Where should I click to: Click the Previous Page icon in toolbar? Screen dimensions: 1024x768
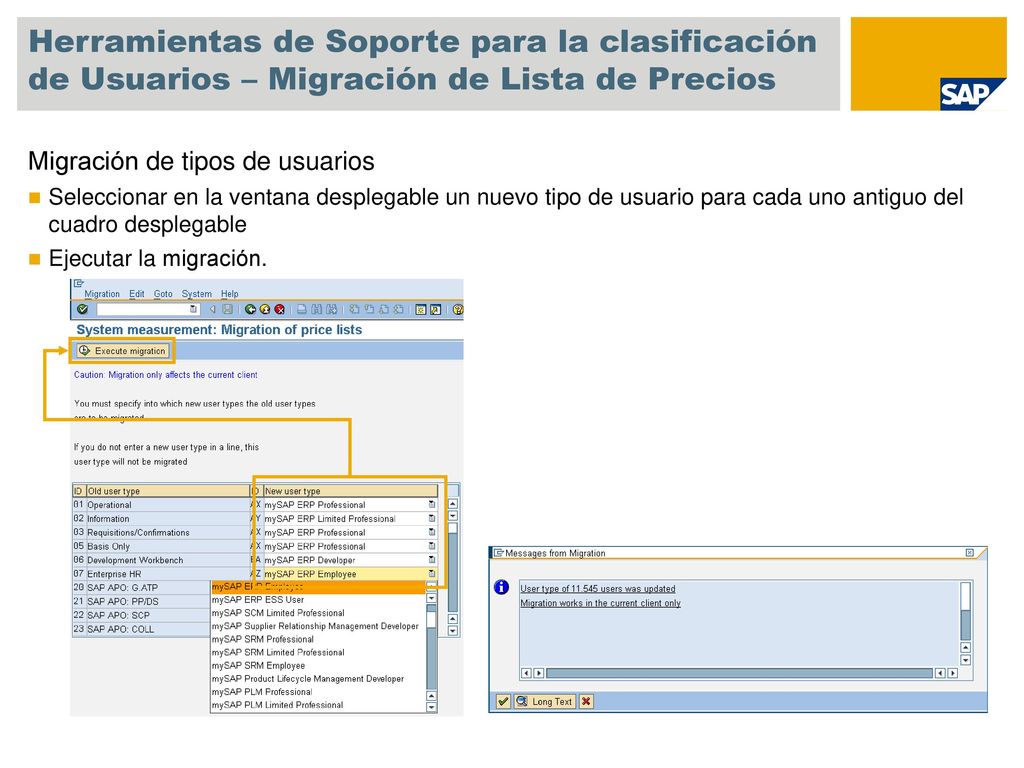coord(369,310)
